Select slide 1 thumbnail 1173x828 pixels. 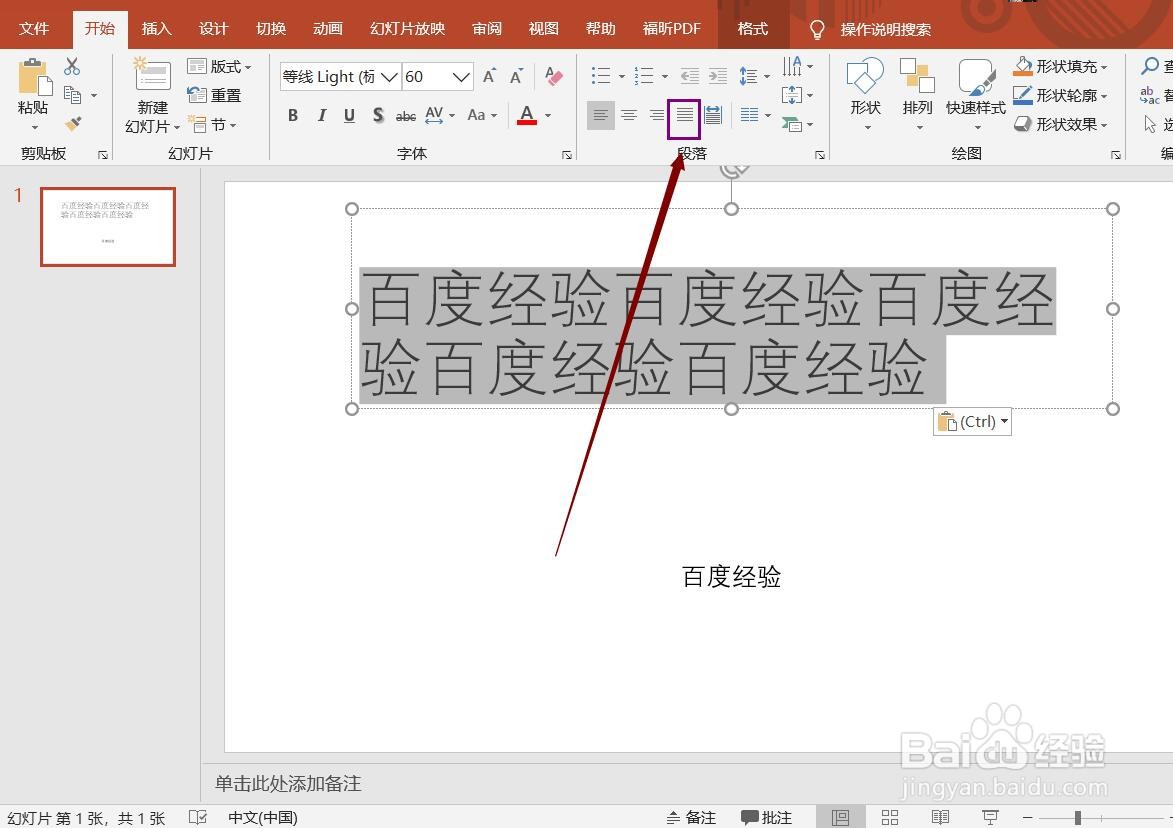108,227
